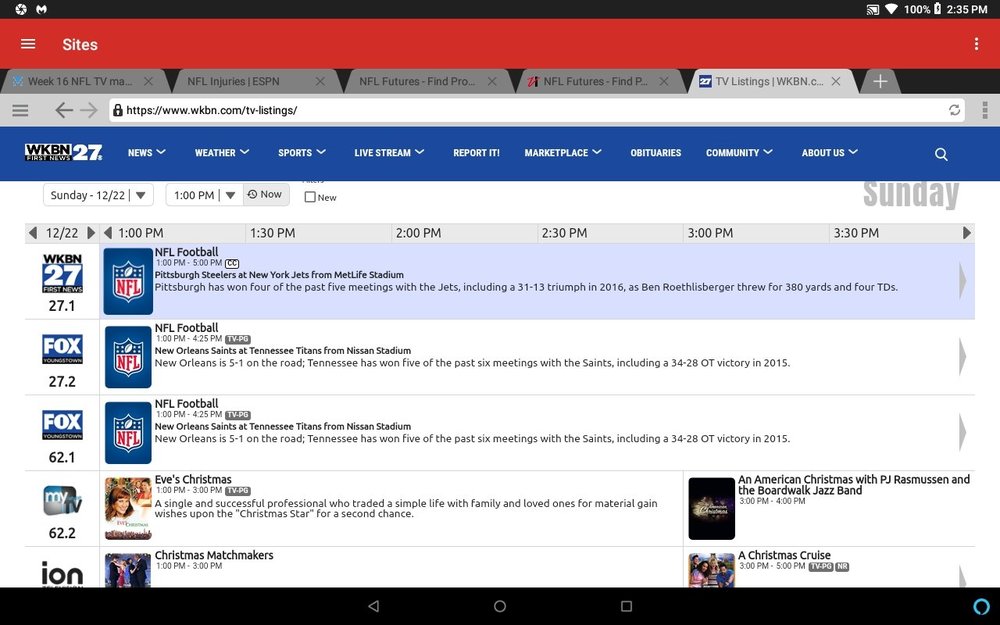The image size is (1000, 625).
Task: Open the app overflow menu in the red bar
Action: coord(976,44)
